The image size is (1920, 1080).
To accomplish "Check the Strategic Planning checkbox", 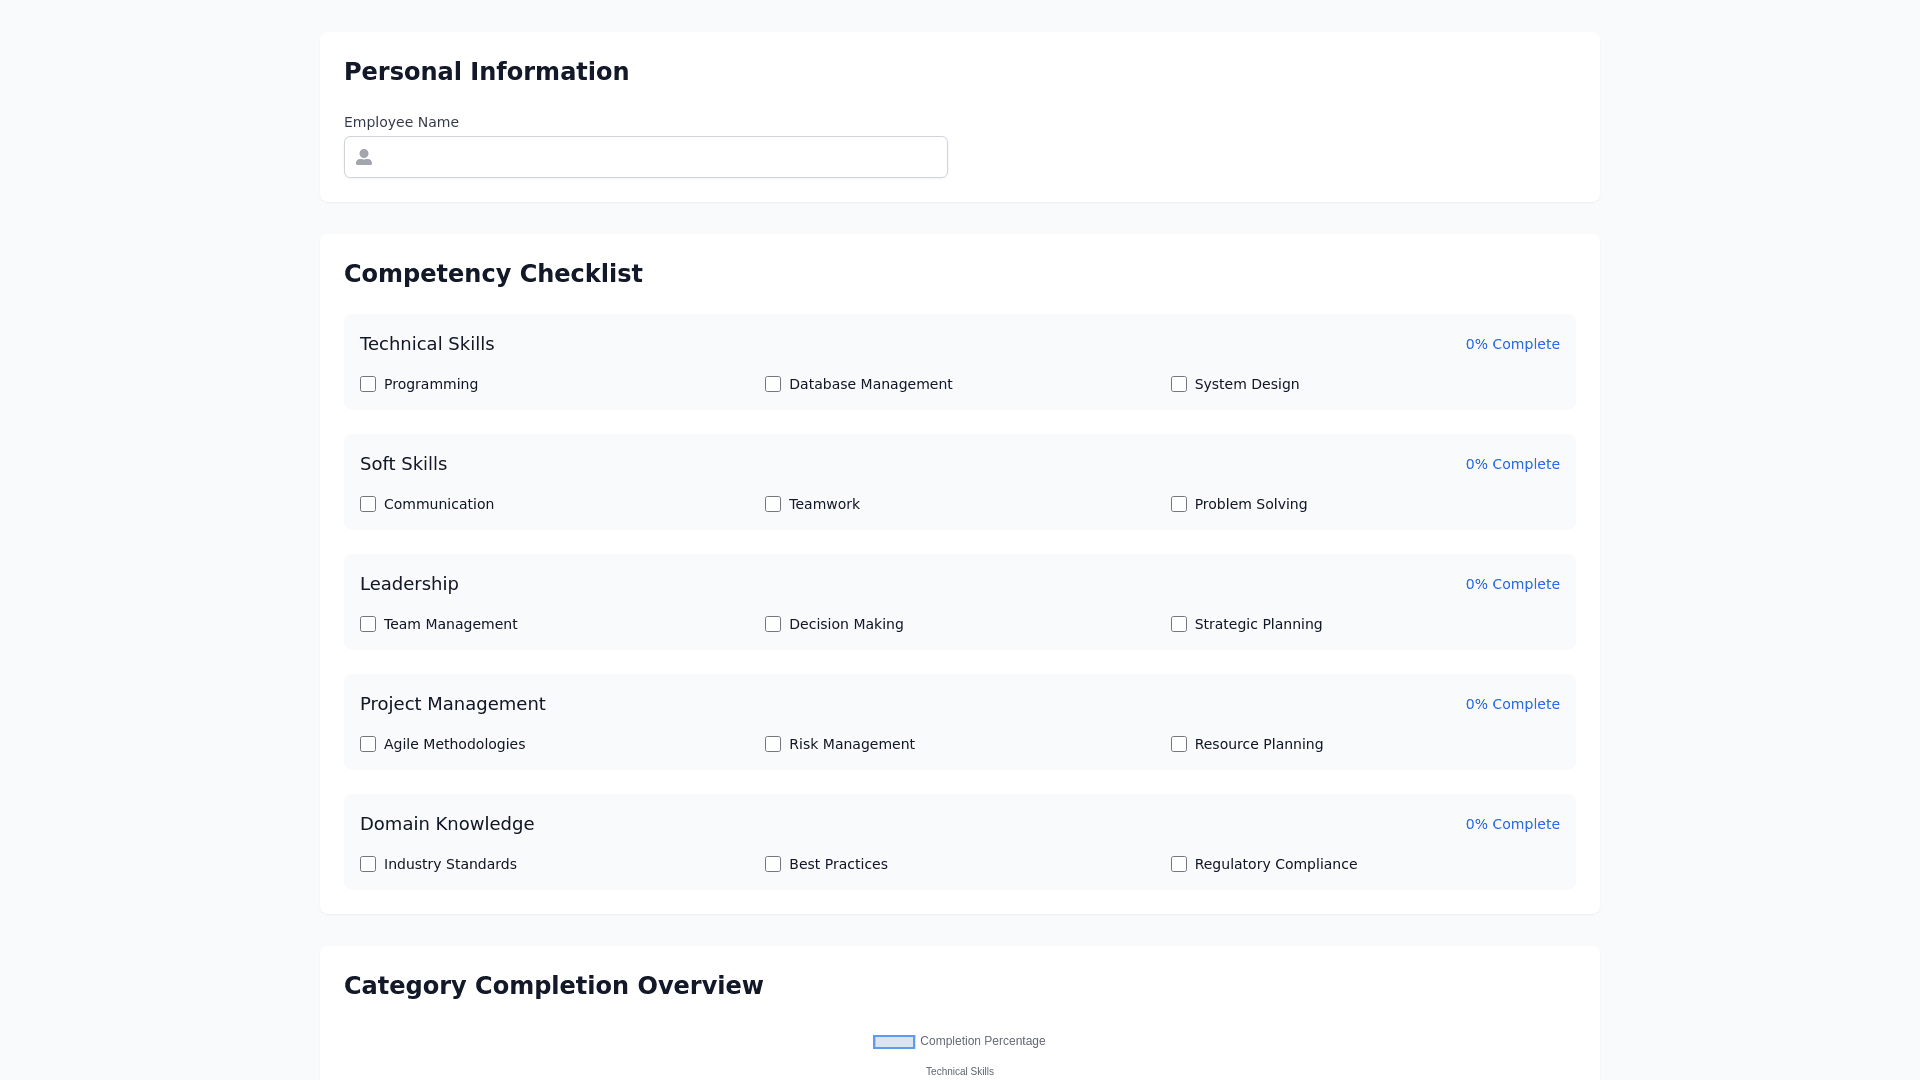I will [1179, 624].
